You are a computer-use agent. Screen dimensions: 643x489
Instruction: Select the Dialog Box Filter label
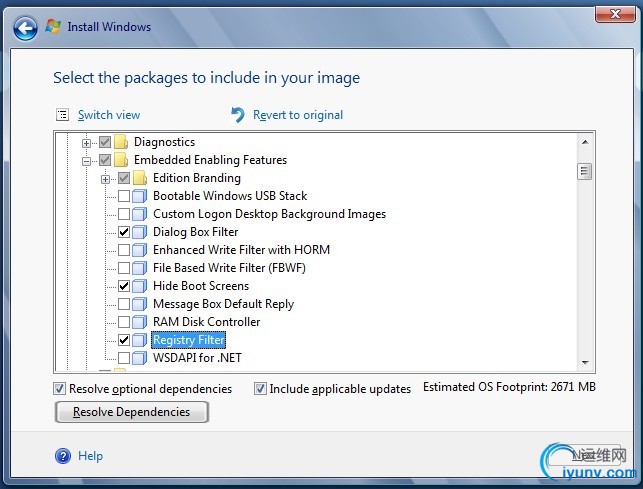pos(196,232)
